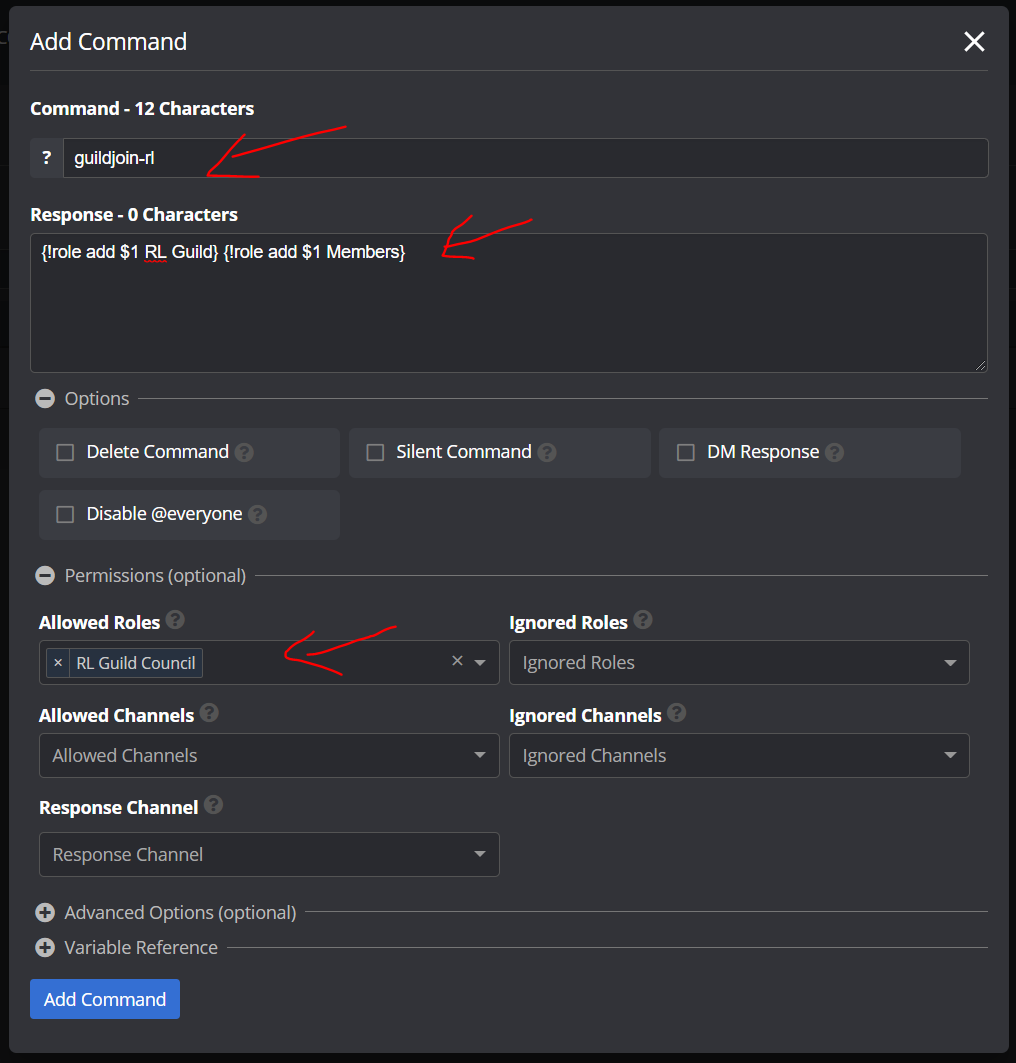Enable the Delete Command checkbox
1016x1063 pixels.
[65, 452]
